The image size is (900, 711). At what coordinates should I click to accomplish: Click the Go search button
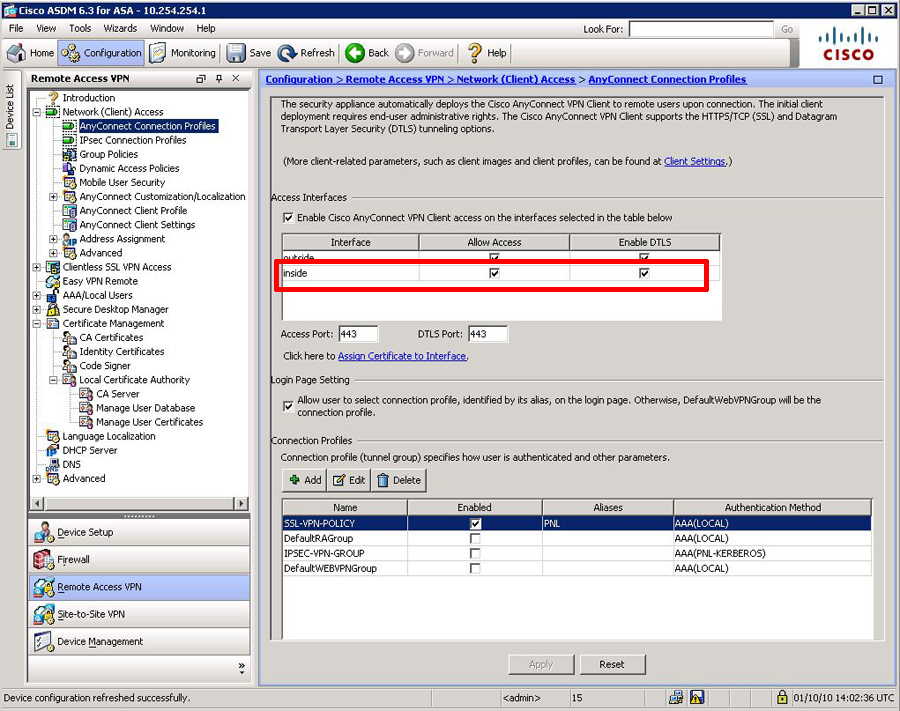[x=787, y=29]
